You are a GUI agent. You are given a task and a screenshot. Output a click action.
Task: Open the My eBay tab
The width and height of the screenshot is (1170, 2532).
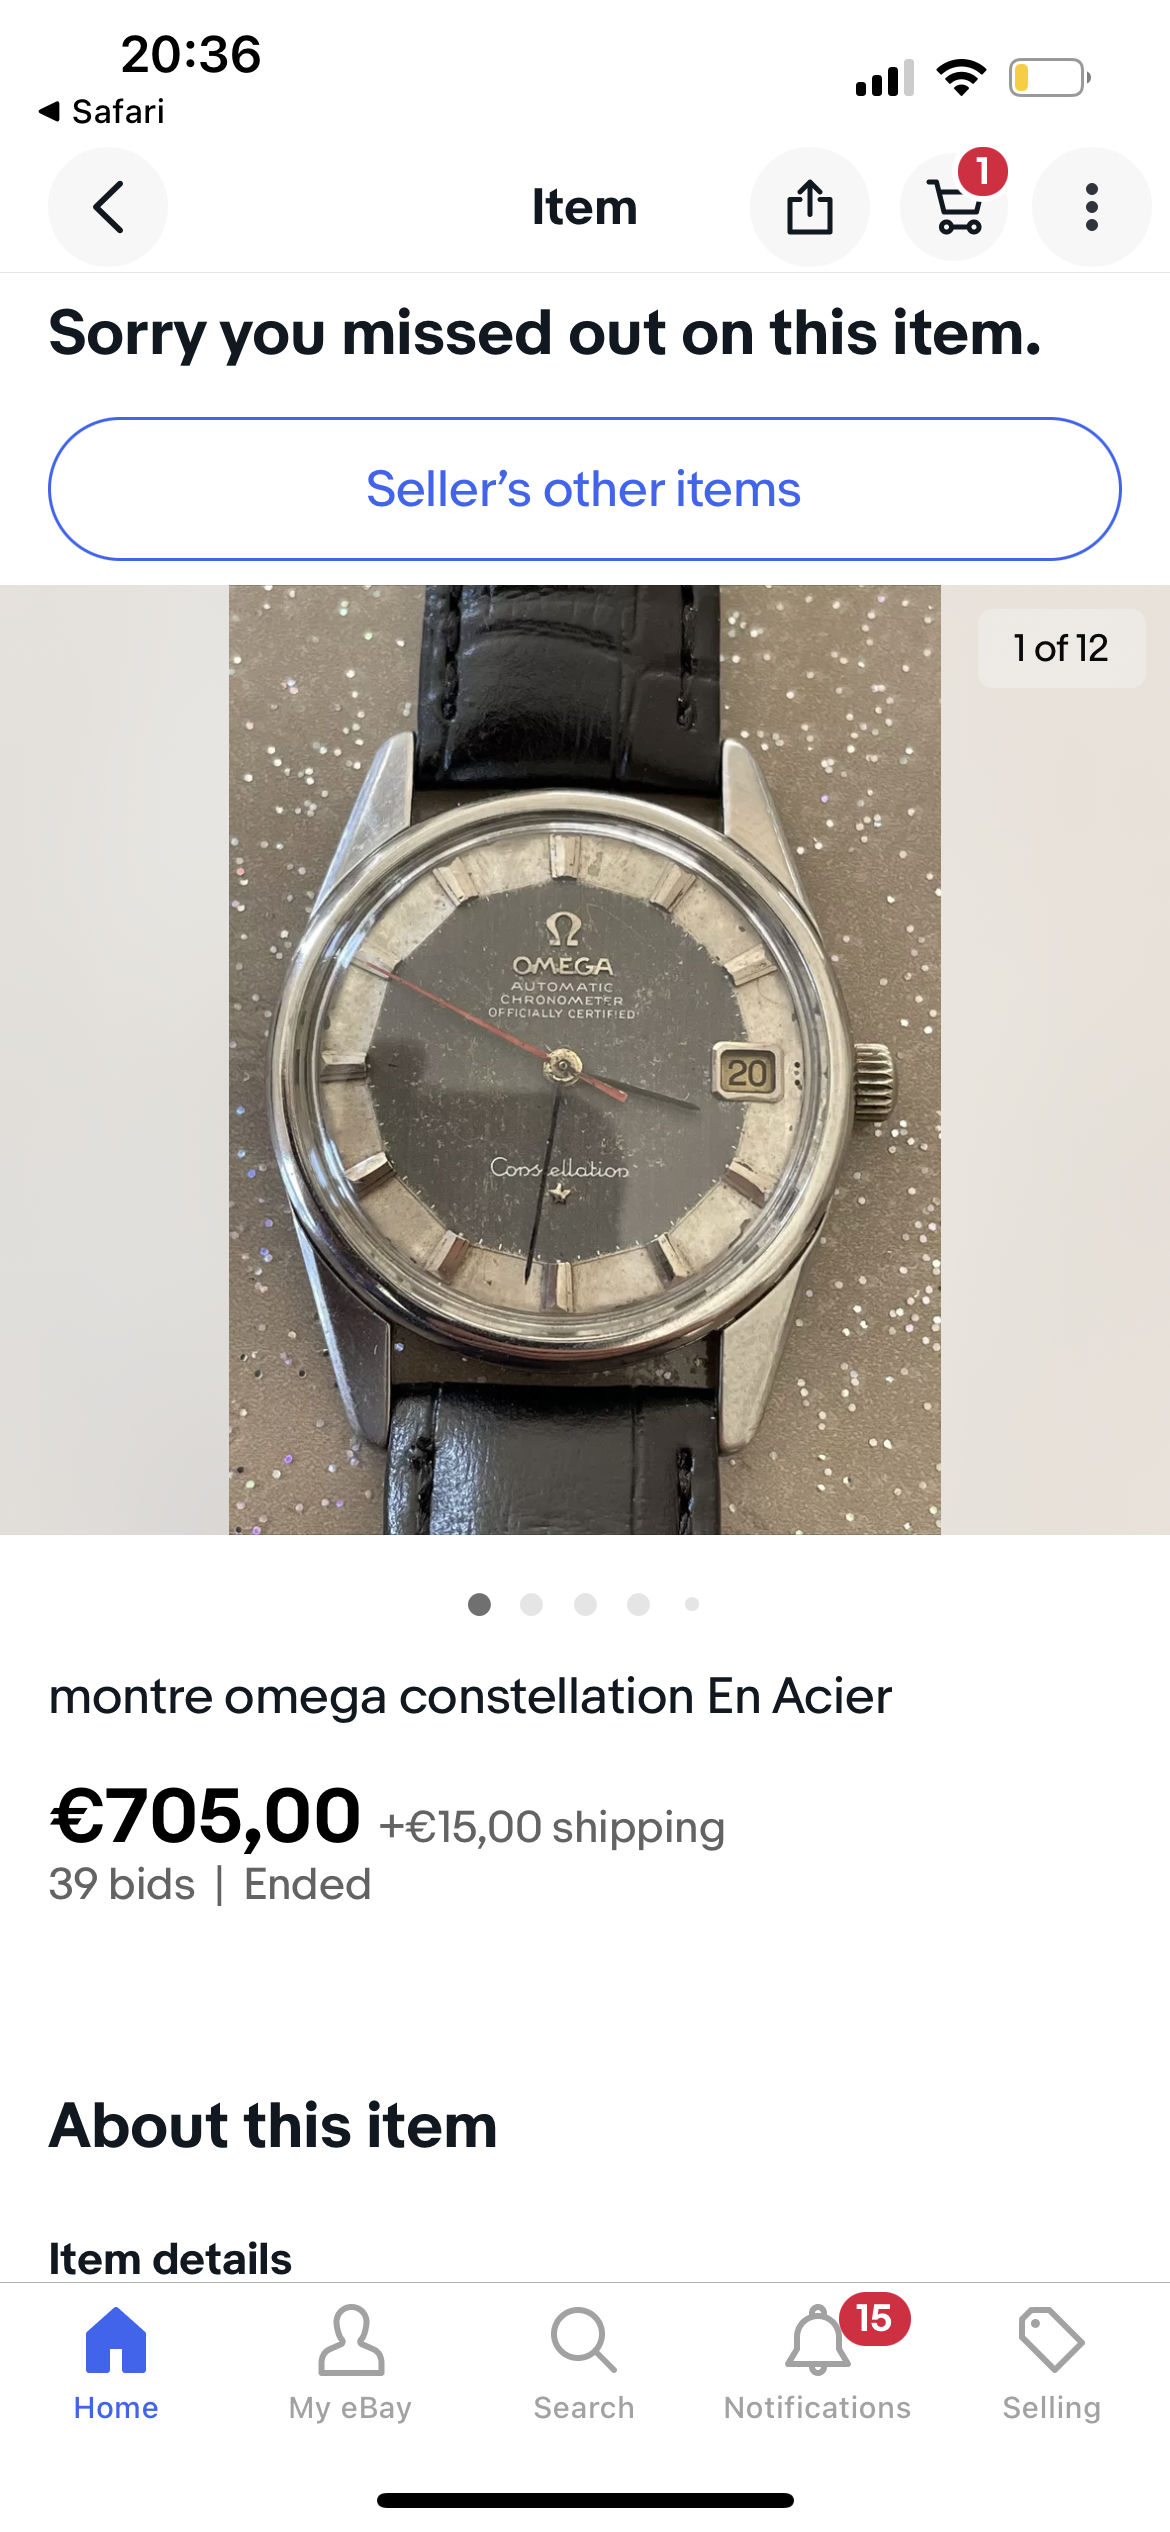pos(350,2364)
